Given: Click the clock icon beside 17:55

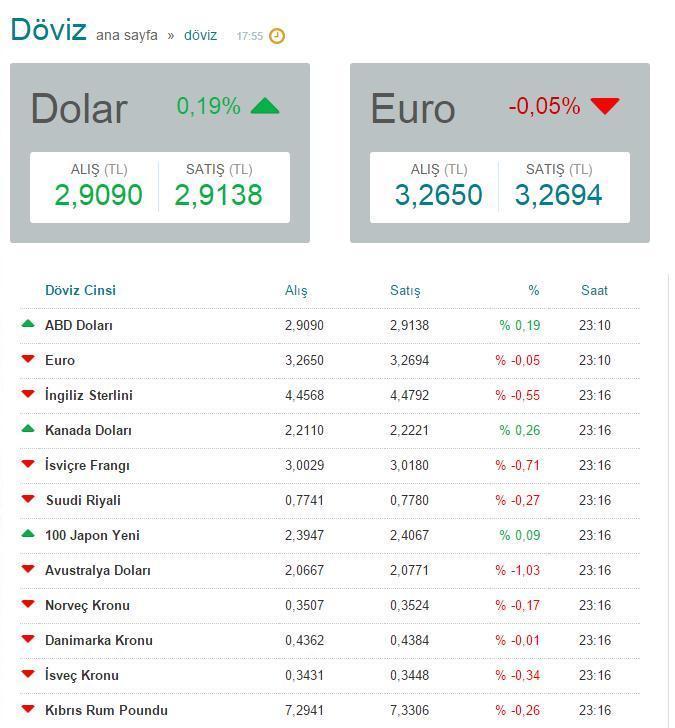Looking at the screenshot, I should [277, 36].
